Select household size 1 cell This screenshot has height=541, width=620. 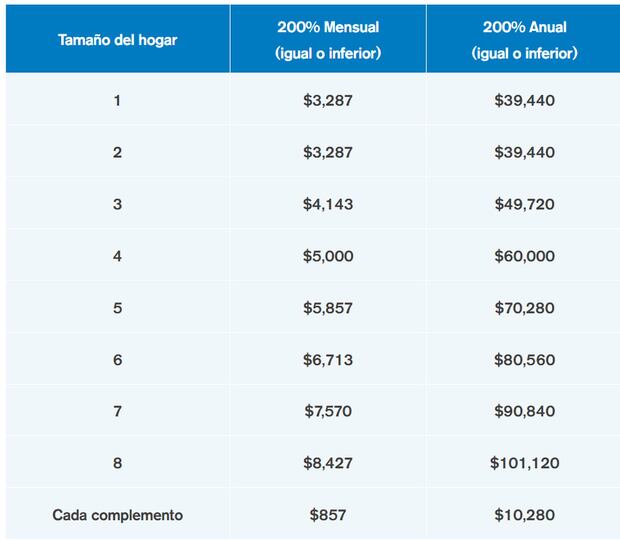click(117, 100)
